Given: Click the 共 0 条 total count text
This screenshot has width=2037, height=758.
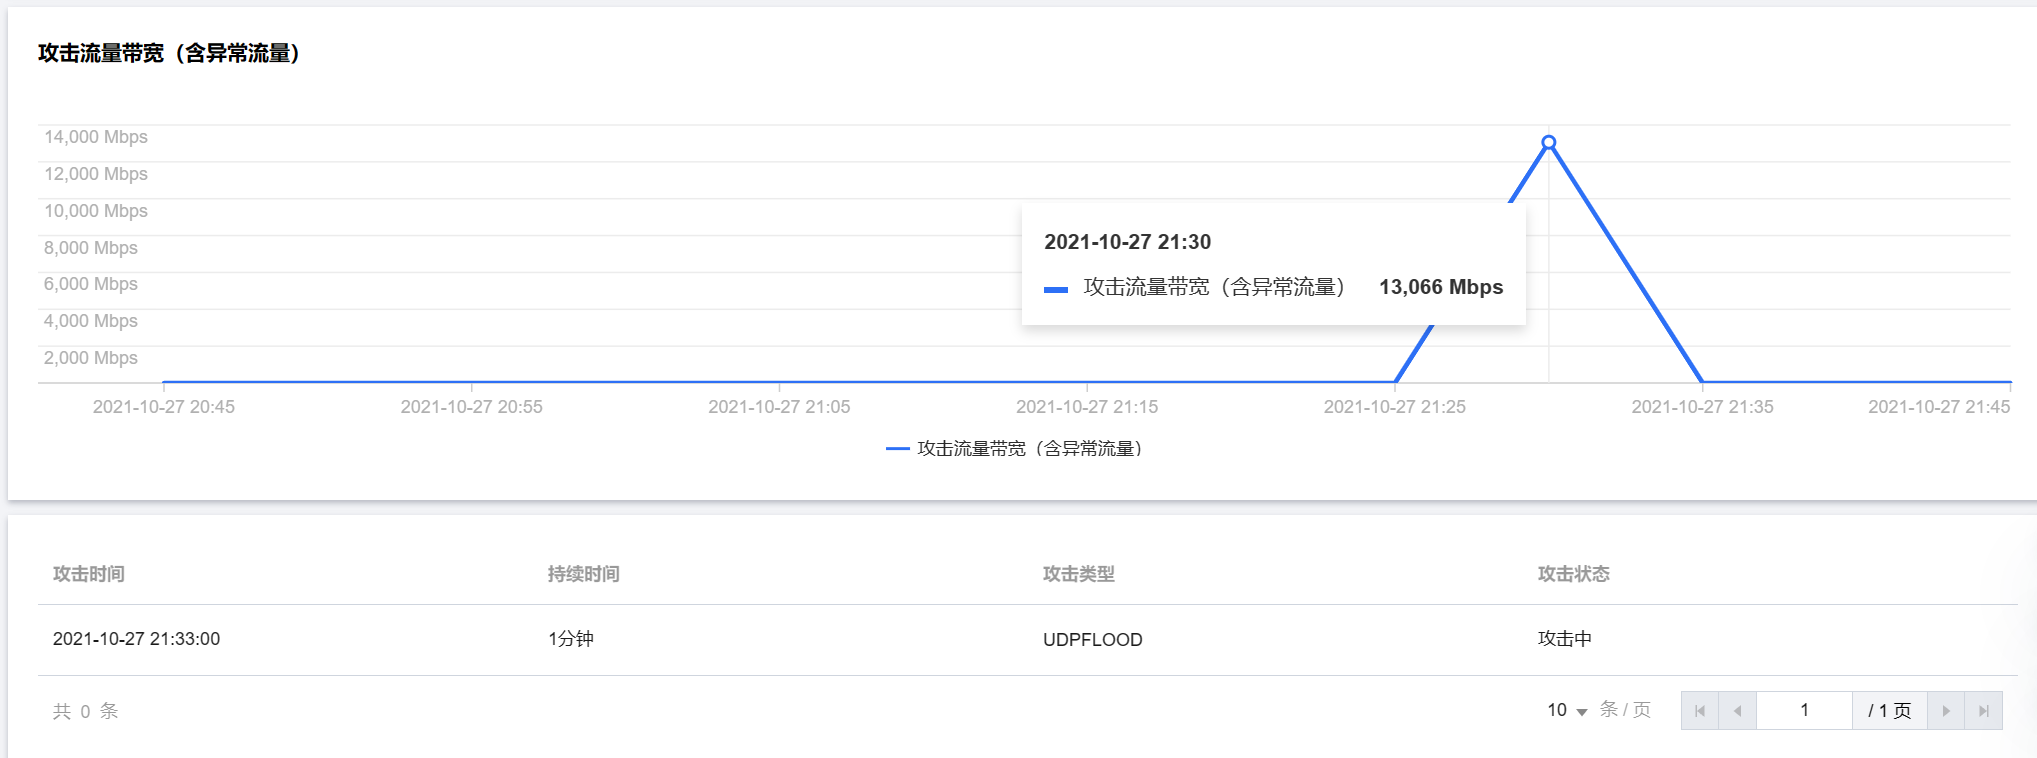Looking at the screenshot, I should click(86, 711).
